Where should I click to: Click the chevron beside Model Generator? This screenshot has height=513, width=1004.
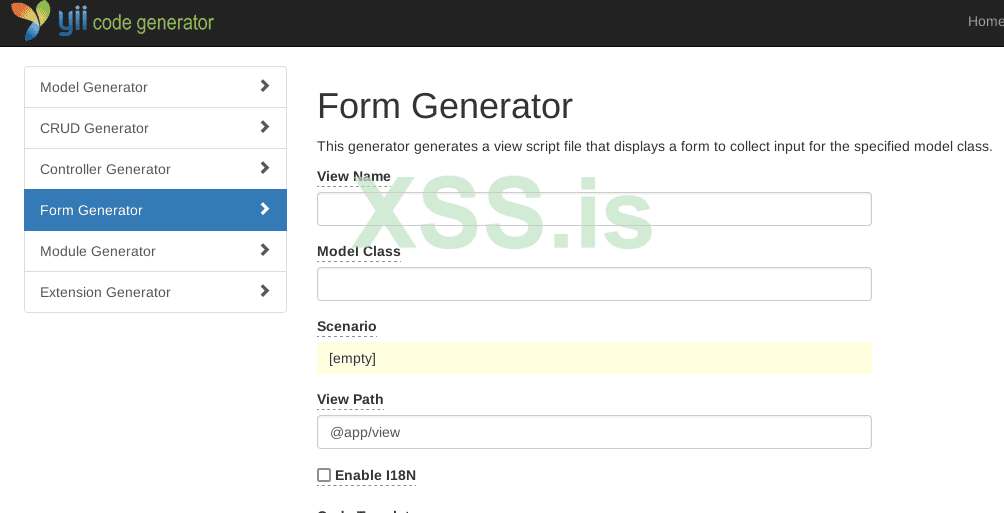point(264,86)
